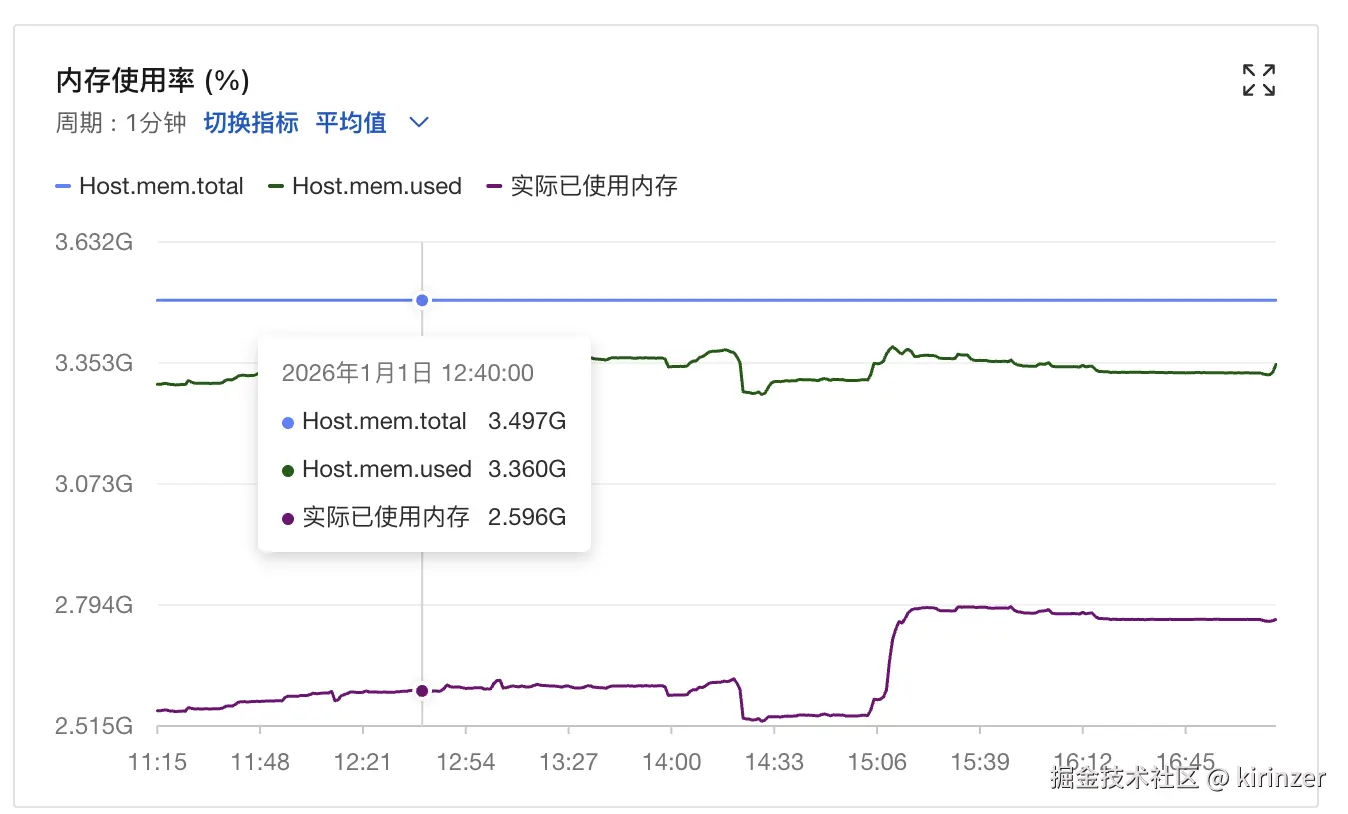Click the 内存使用率 (%) chart title
The width and height of the screenshot is (1348, 814).
coord(153,80)
